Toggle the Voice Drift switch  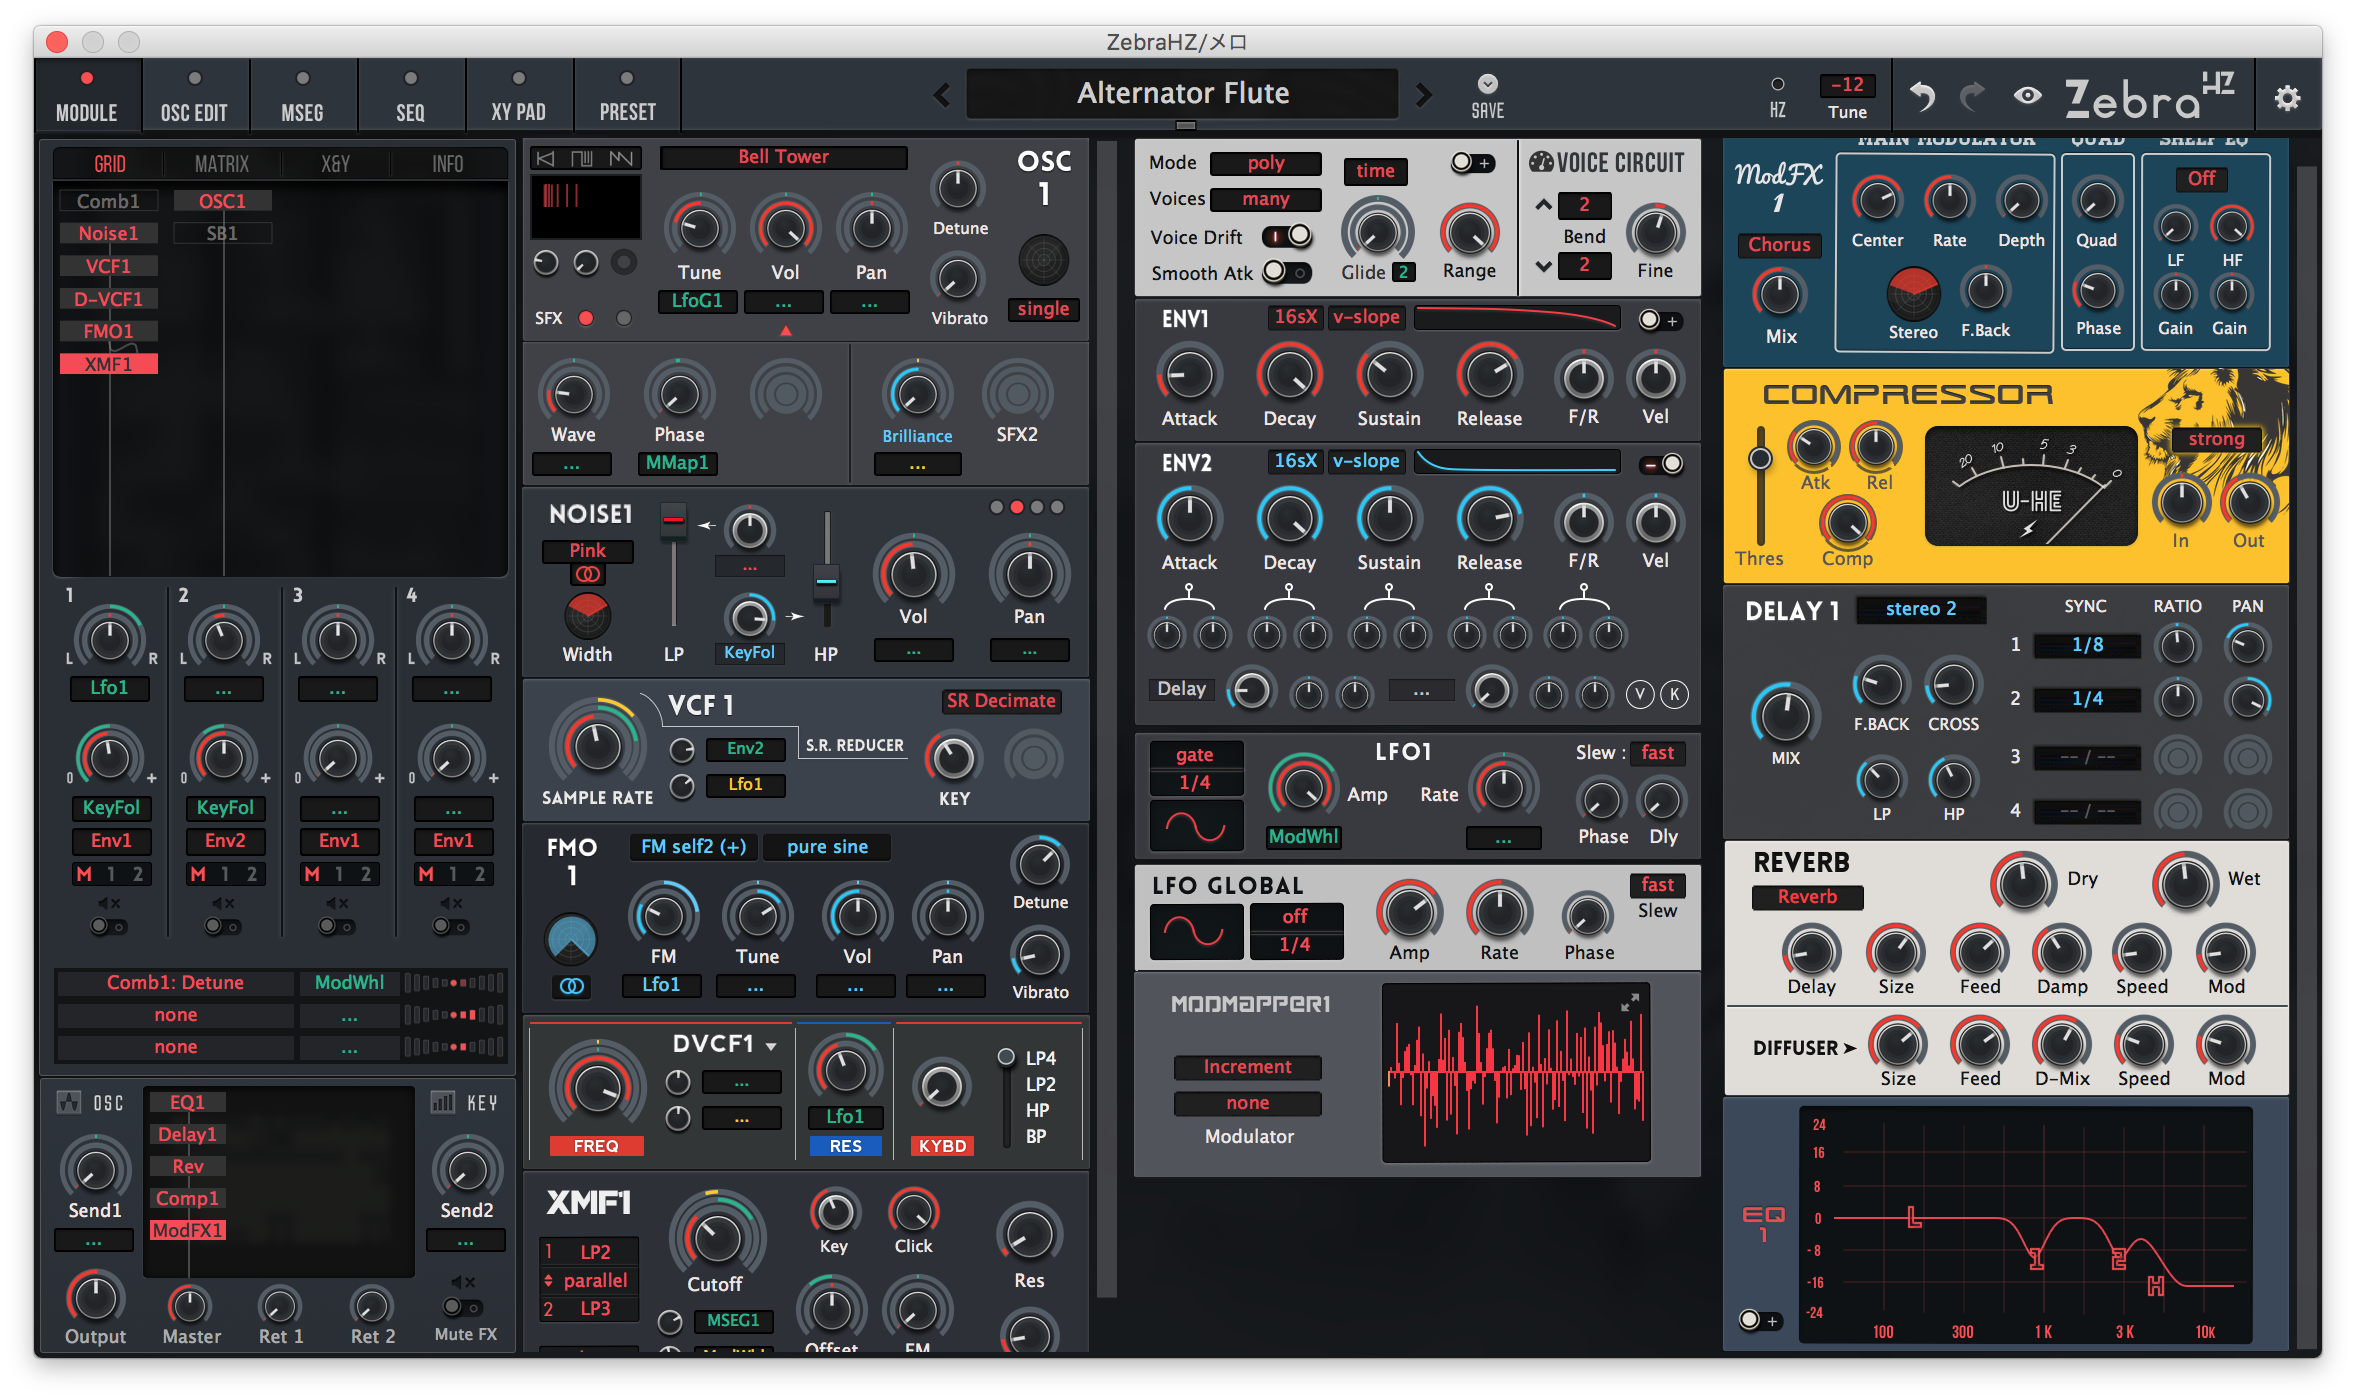point(1286,236)
